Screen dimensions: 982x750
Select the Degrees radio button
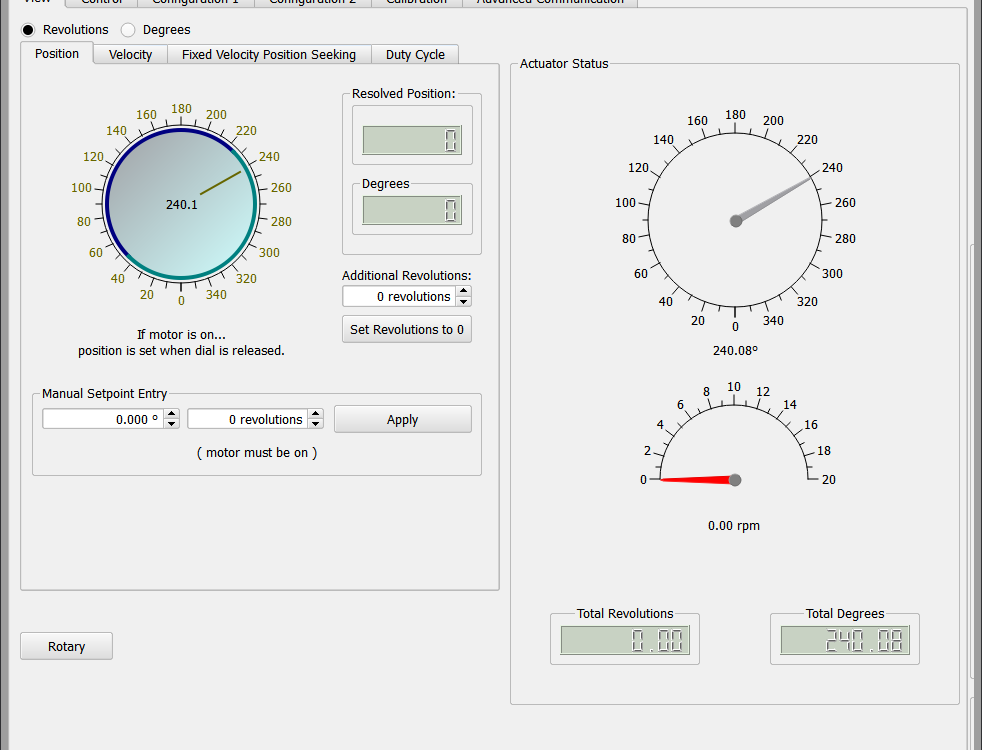128,30
